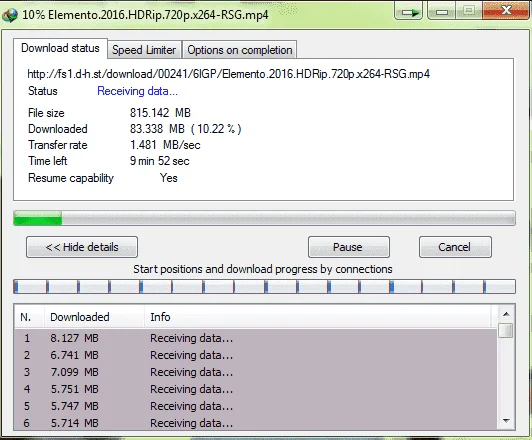Click the 'Receiving data...' status text in blue

(x=137, y=91)
